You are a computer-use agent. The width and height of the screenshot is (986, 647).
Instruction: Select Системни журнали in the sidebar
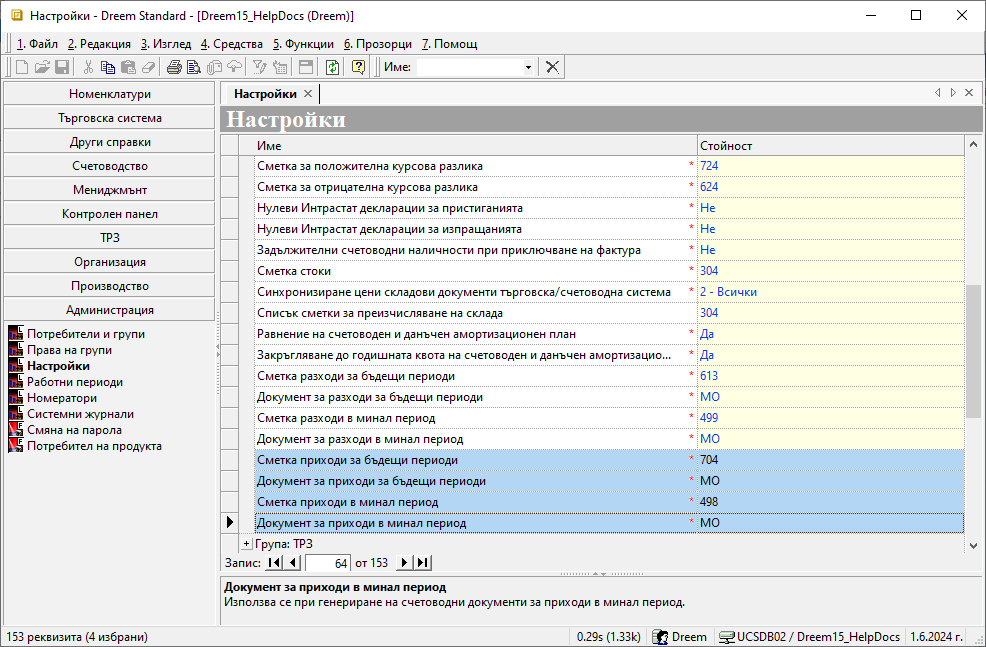(x=80, y=414)
